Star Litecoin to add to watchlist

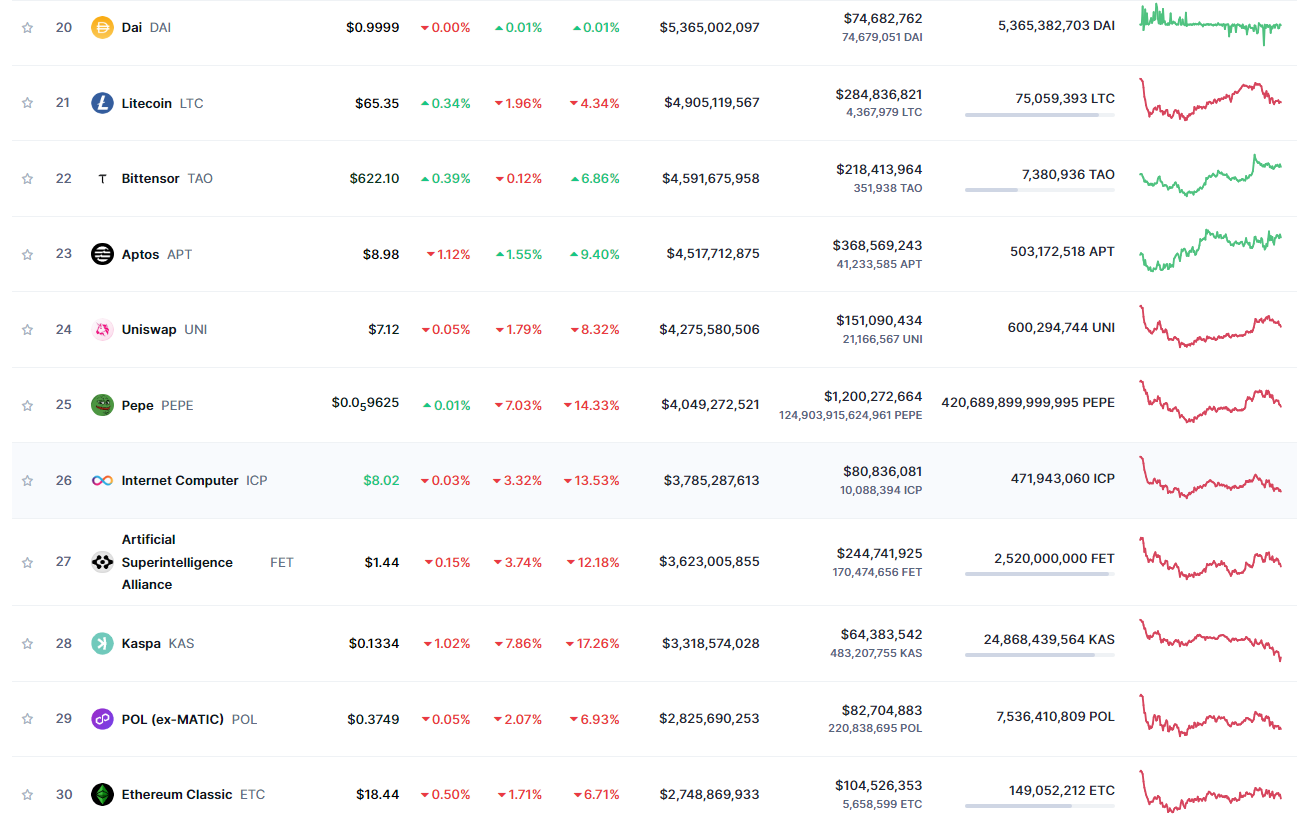click(27, 103)
